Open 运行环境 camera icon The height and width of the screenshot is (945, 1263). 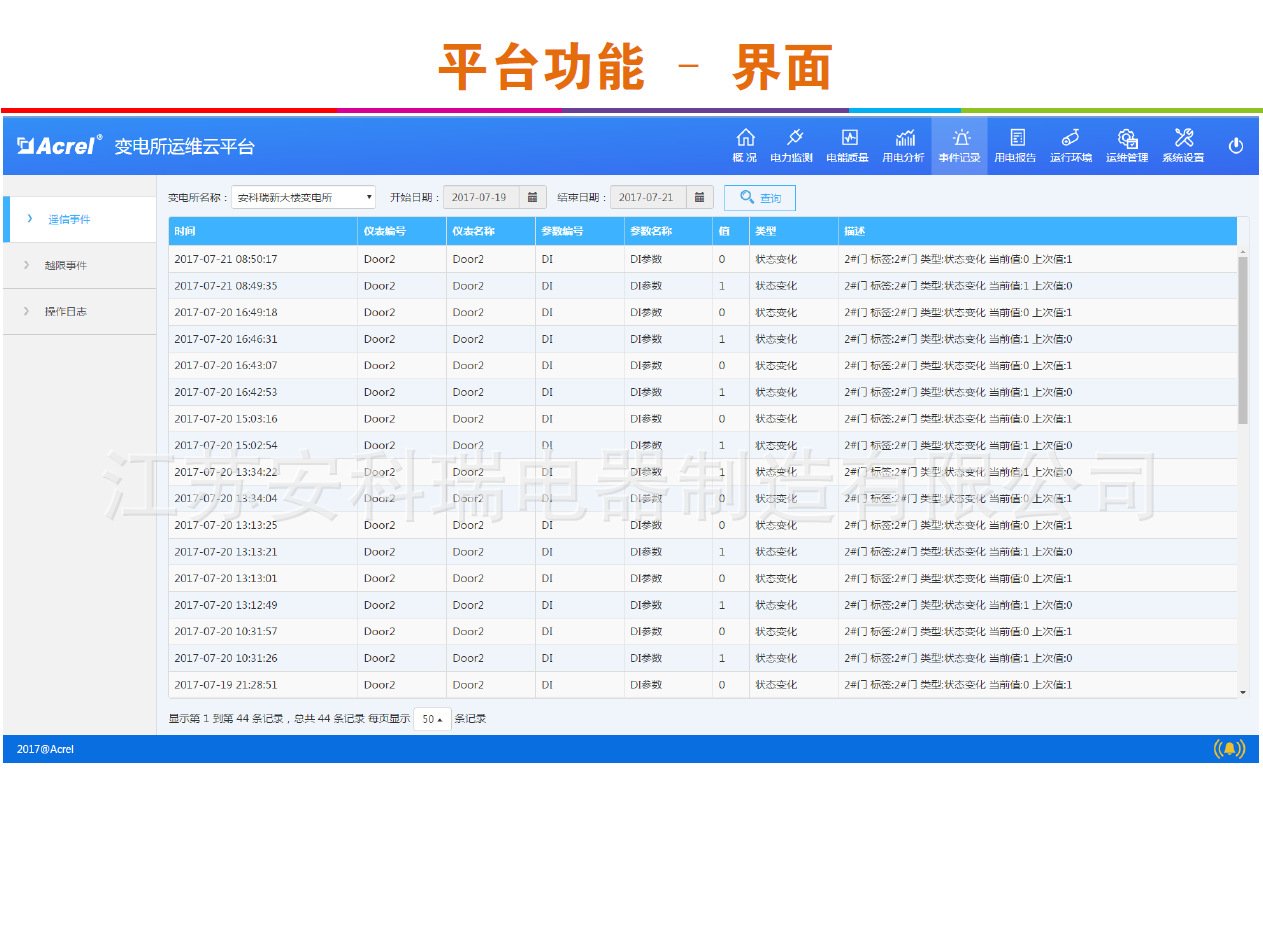[x=1070, y=138]
